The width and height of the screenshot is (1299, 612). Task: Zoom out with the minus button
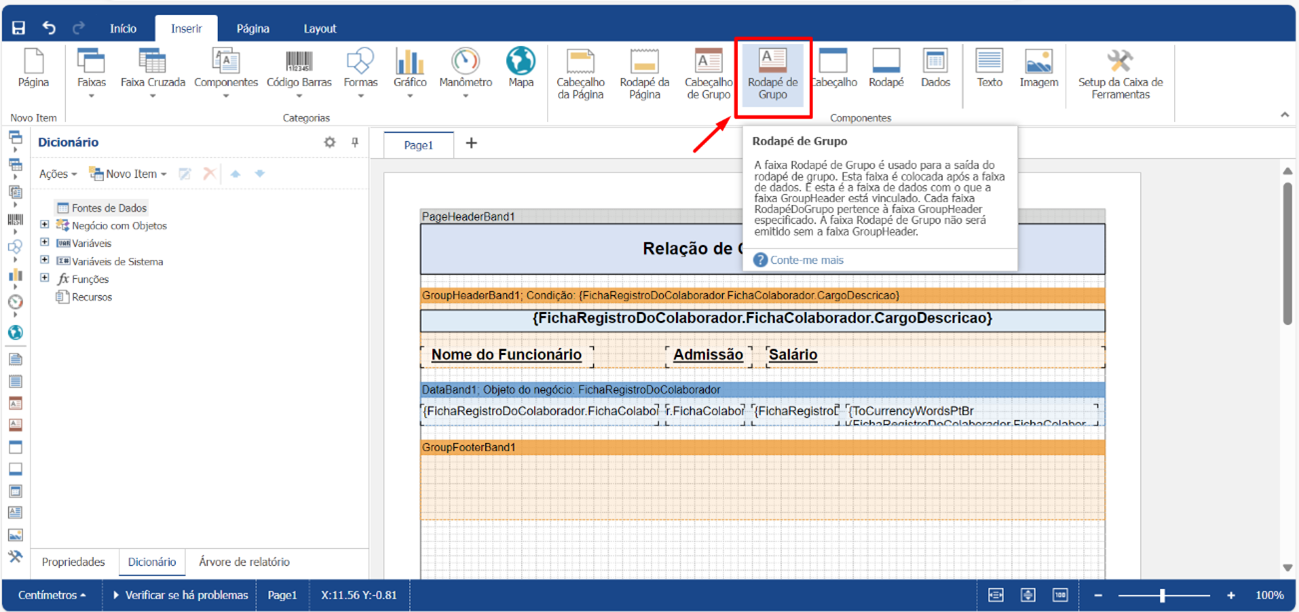coord(1099,595)
